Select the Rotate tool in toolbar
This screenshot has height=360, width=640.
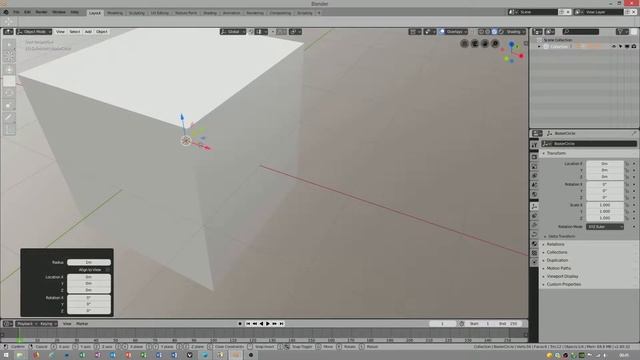pyautogui.click(x=9, y=93)
